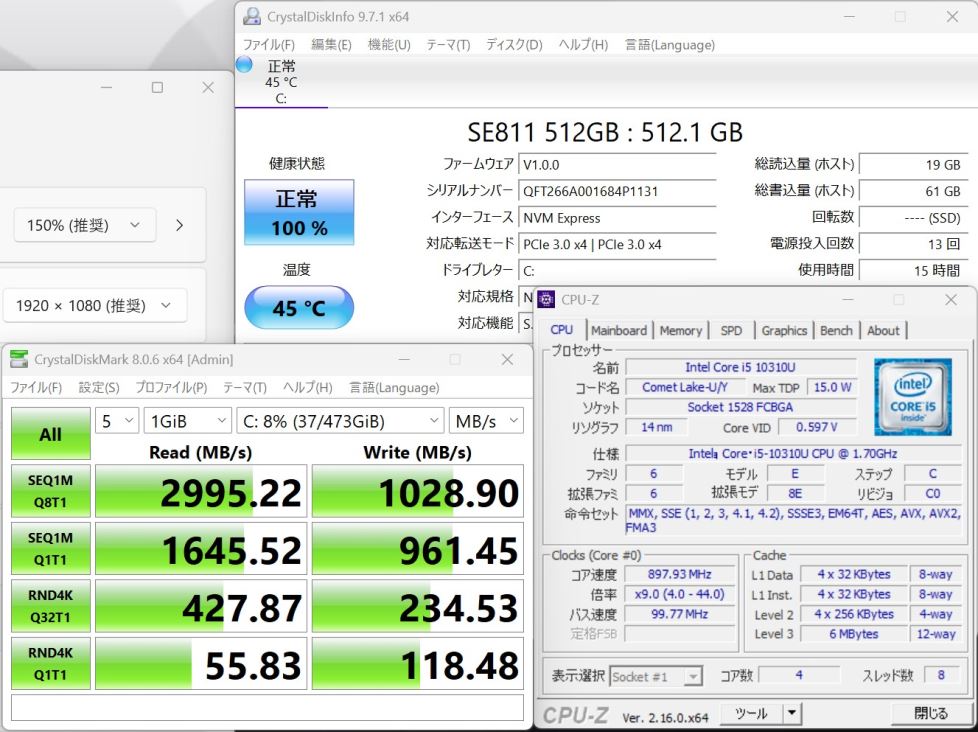
Task: Open the ディスク(D) menu in CrystalDiskInfo
Action: pos(514,45)
